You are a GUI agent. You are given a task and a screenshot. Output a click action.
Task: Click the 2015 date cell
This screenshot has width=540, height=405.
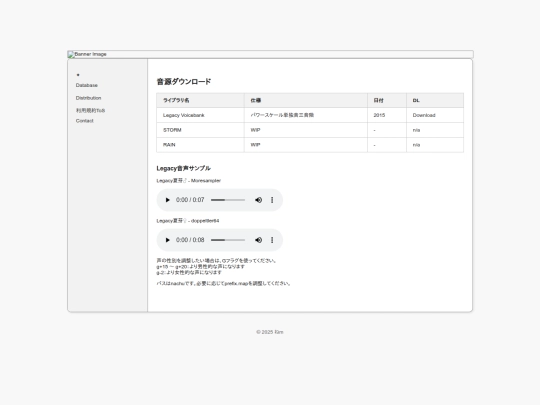point(387,115)
